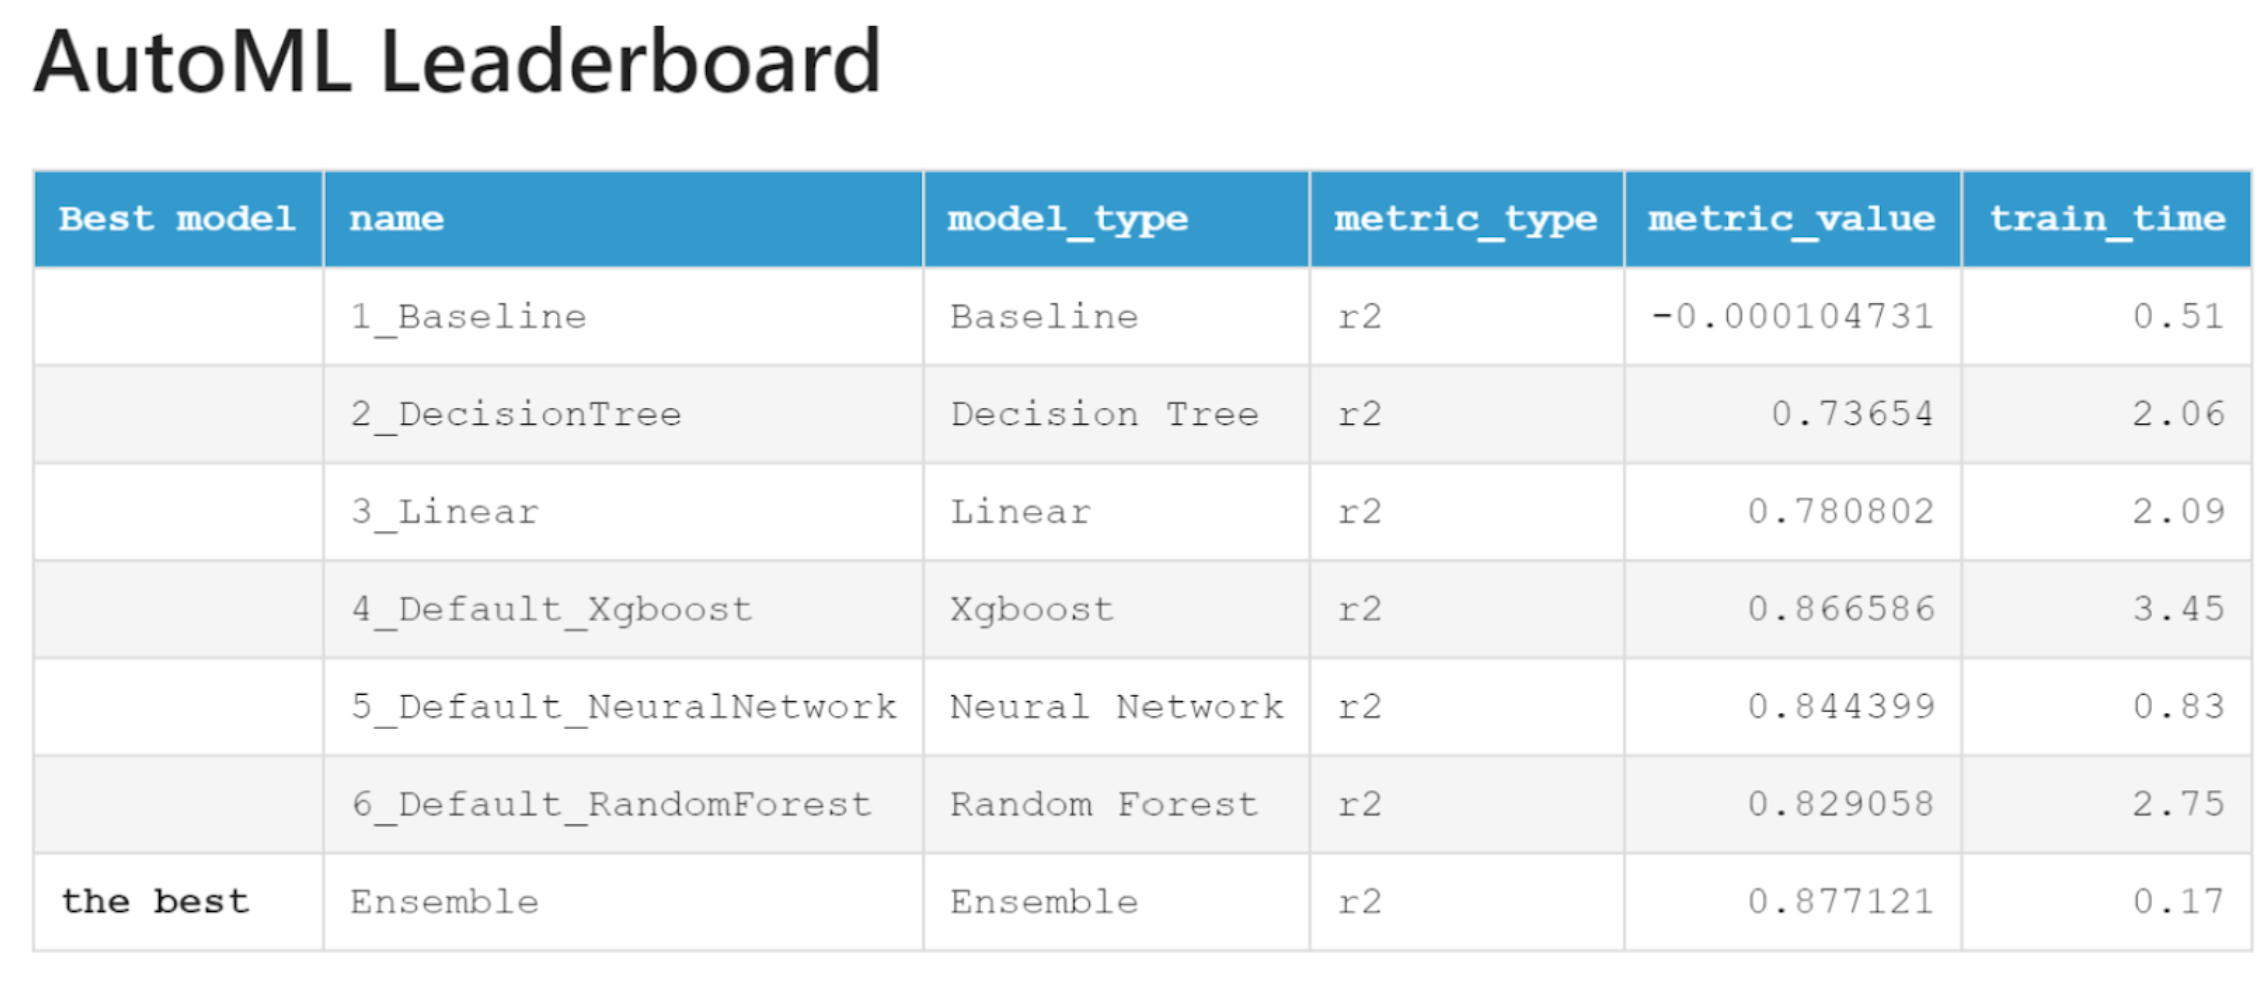Click the Random Forest model_type cell

1116,805
